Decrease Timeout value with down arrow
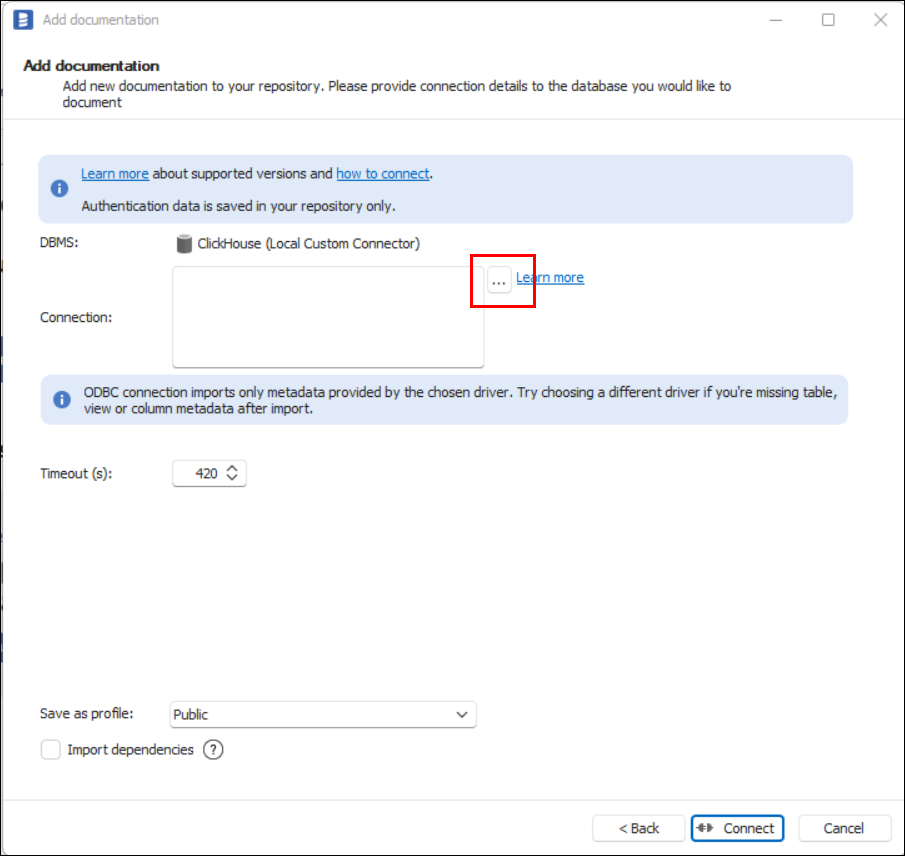Image resolution: width=905 pixels, height=856 pixels. [x=232, y=479]
